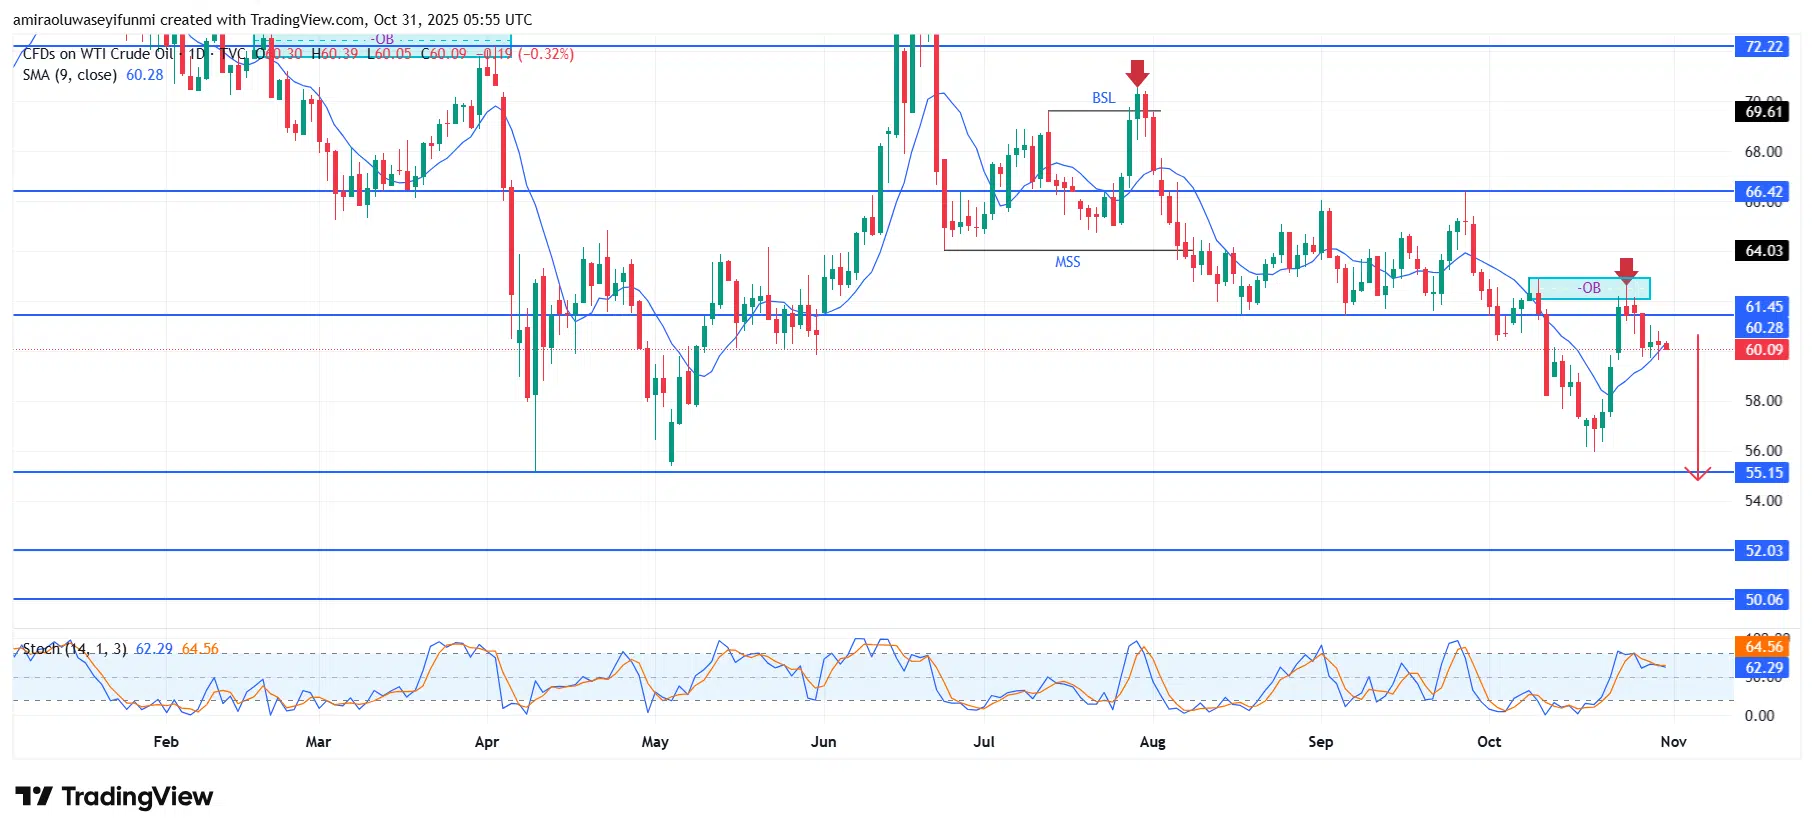Select the red 60.09 current price label
1814x834 pixels.
pos(1763,350)
